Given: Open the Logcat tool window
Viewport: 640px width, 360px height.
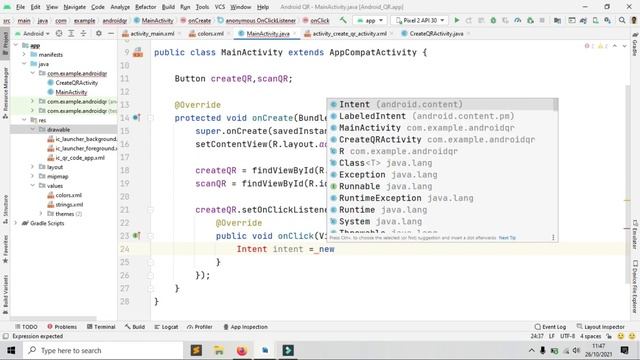Looking at the screenshot, I should click(166, 327).
